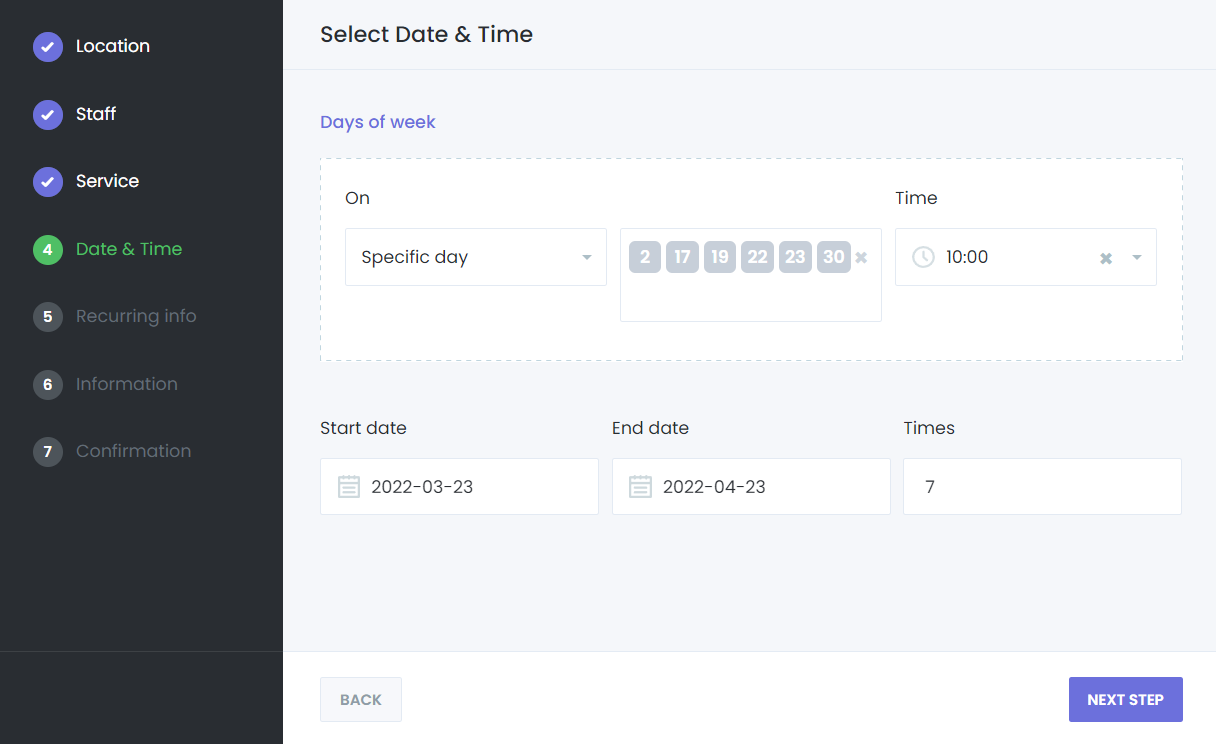Click the Start date calendar icon
This screenshot has width=1216, height=744.
point(348,487)
